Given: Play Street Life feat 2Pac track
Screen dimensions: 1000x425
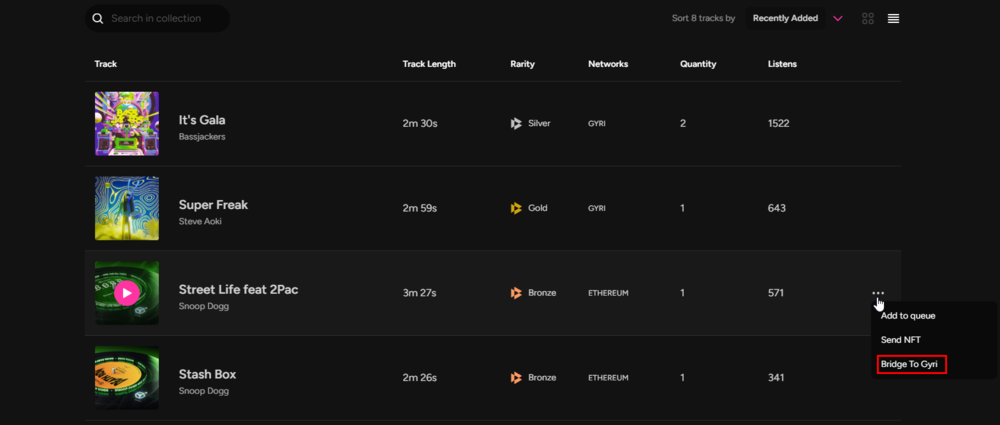Looking at the screenshot, I should (x=127, y=293).
